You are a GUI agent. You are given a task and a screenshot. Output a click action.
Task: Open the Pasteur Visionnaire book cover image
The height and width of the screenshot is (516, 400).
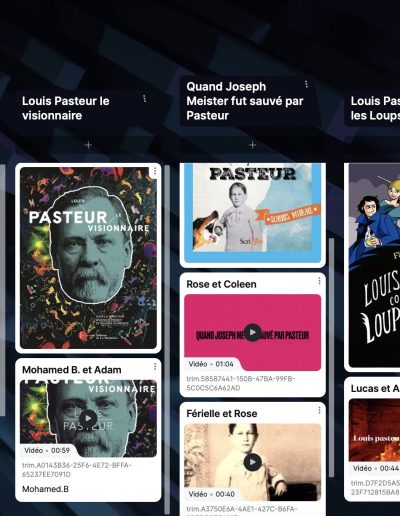coord(88,258)
